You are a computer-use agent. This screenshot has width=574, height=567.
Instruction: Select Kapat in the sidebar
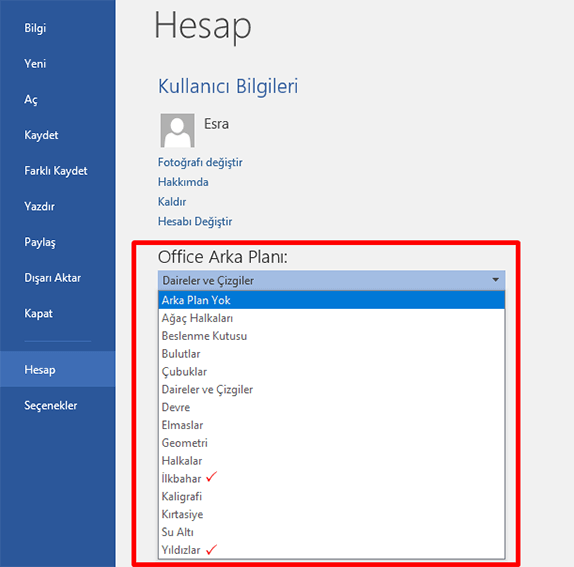click(38, 314)
